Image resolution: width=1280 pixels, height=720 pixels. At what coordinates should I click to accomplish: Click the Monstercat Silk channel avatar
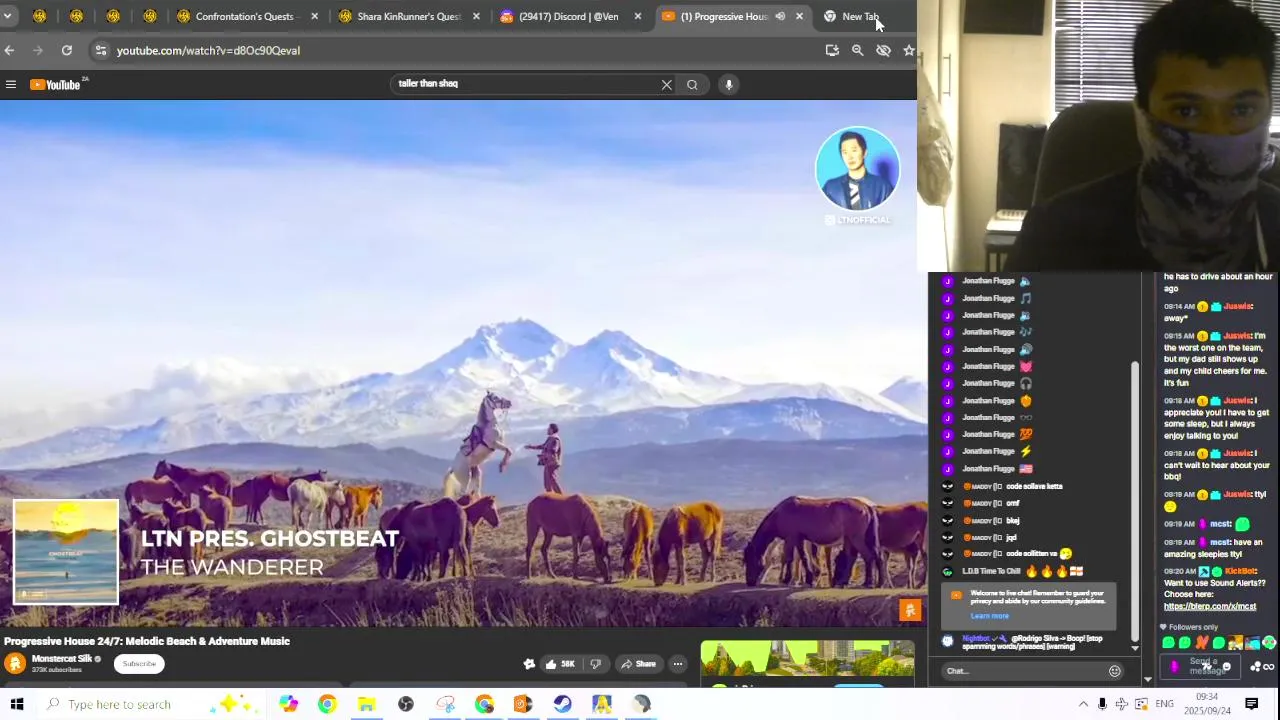(x=15, y=663)
